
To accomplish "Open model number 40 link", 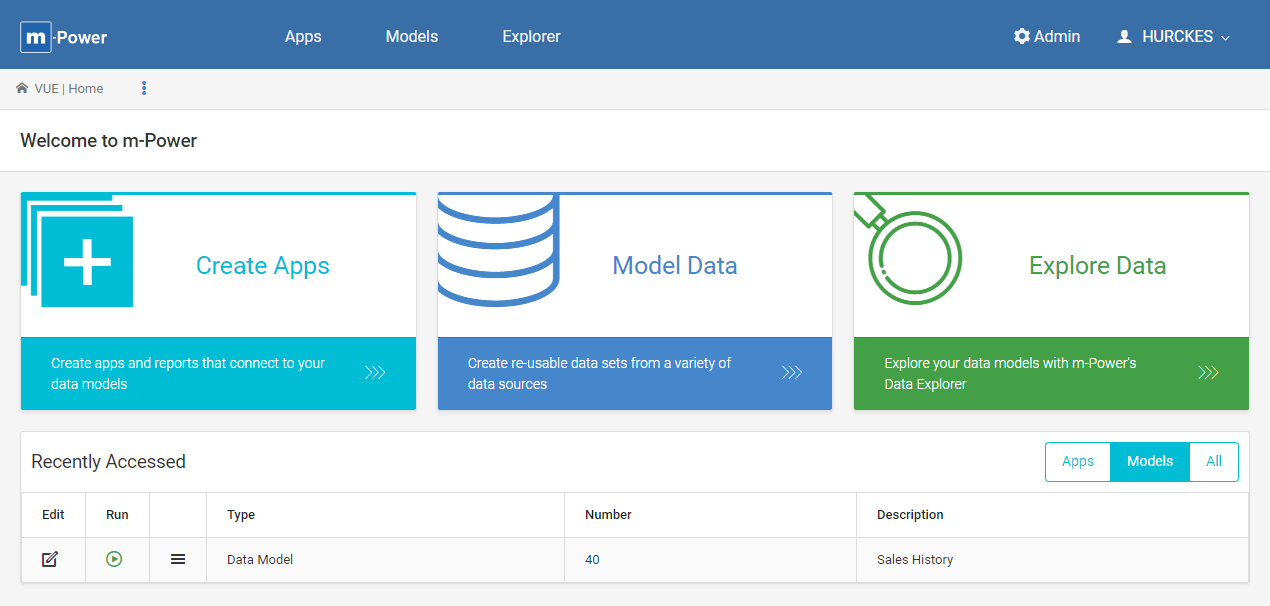I will [592, 560].
